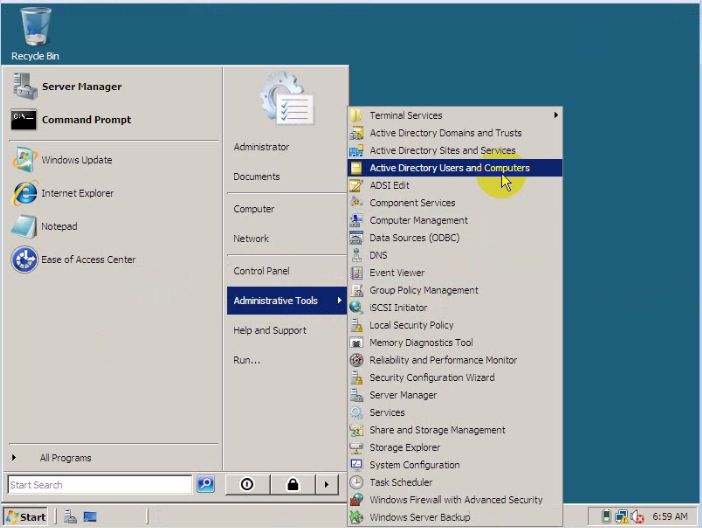Image resolution: width=702 pixels, height=528 pixels.
Task: Open Task Scheduler
Action: pyautogui.click(x=455, y=482)
